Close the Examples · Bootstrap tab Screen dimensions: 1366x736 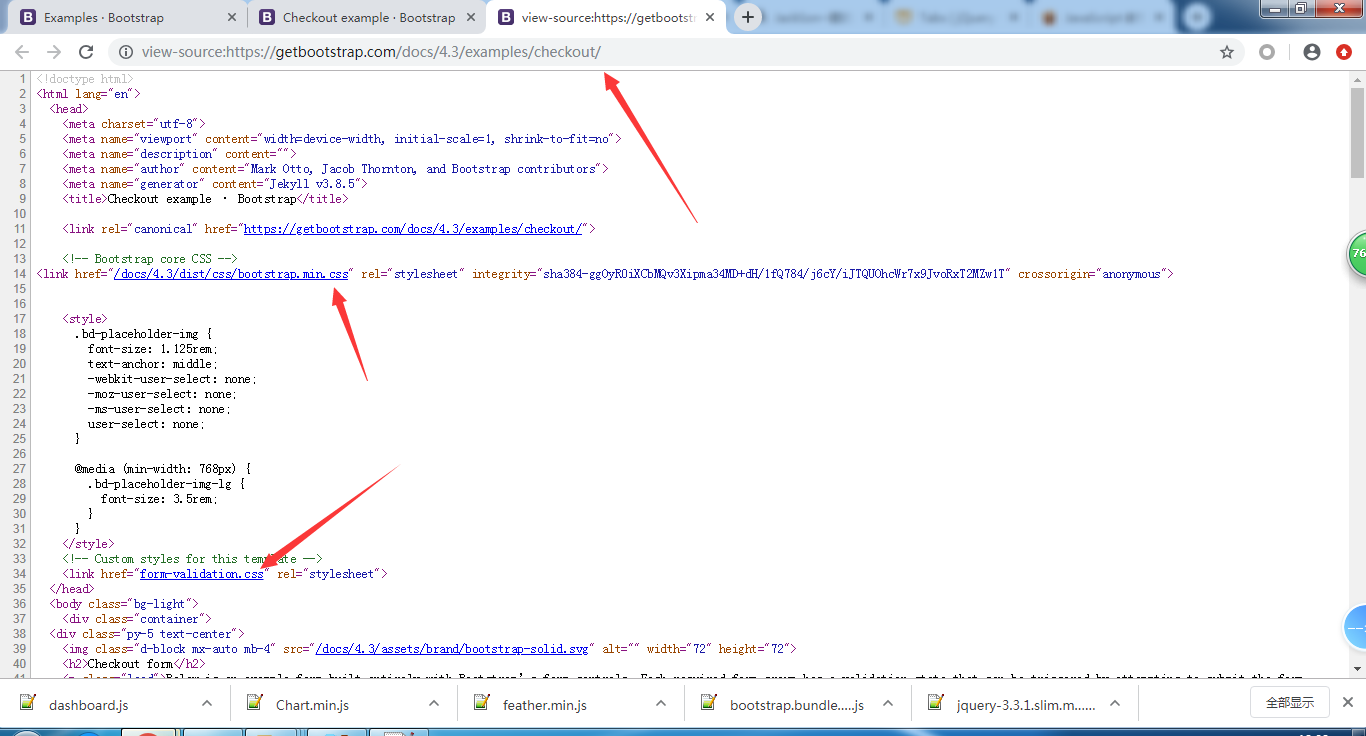click(x=232, y=17)
